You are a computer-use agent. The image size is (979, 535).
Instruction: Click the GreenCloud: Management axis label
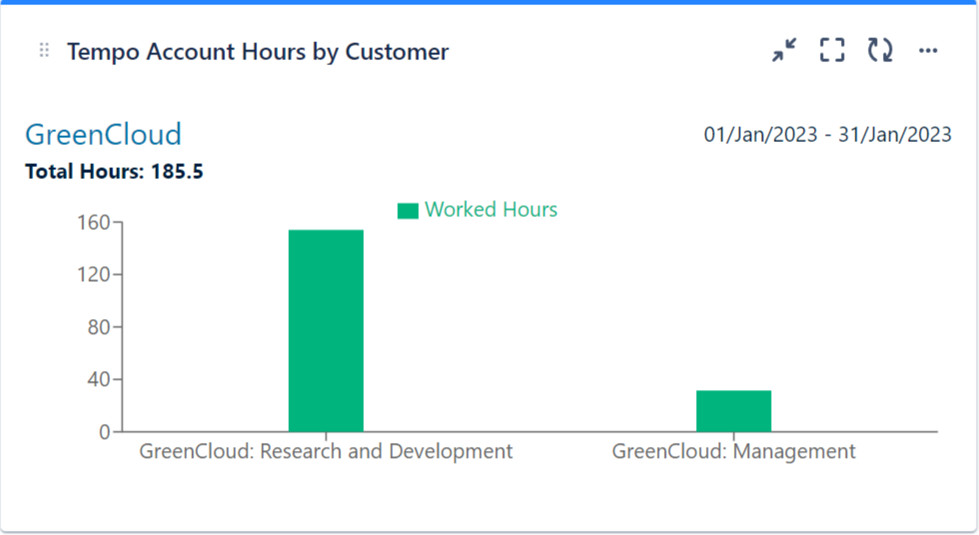pos(733,452)
